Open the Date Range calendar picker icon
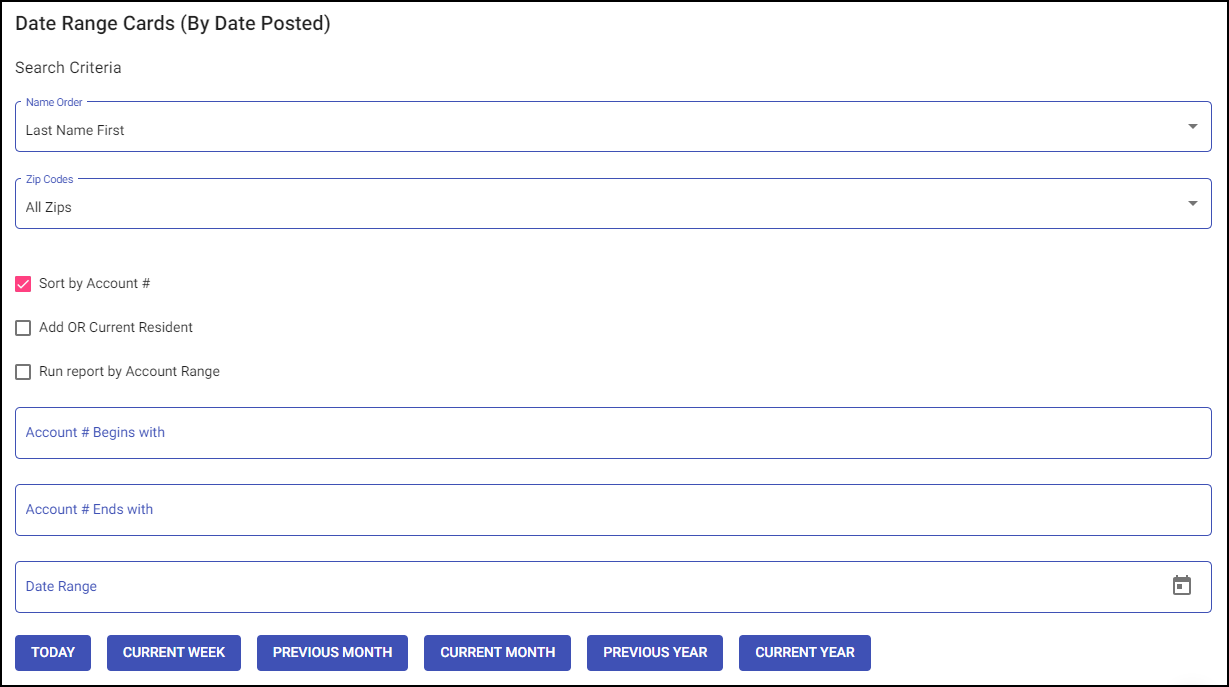 point(1182,586)
